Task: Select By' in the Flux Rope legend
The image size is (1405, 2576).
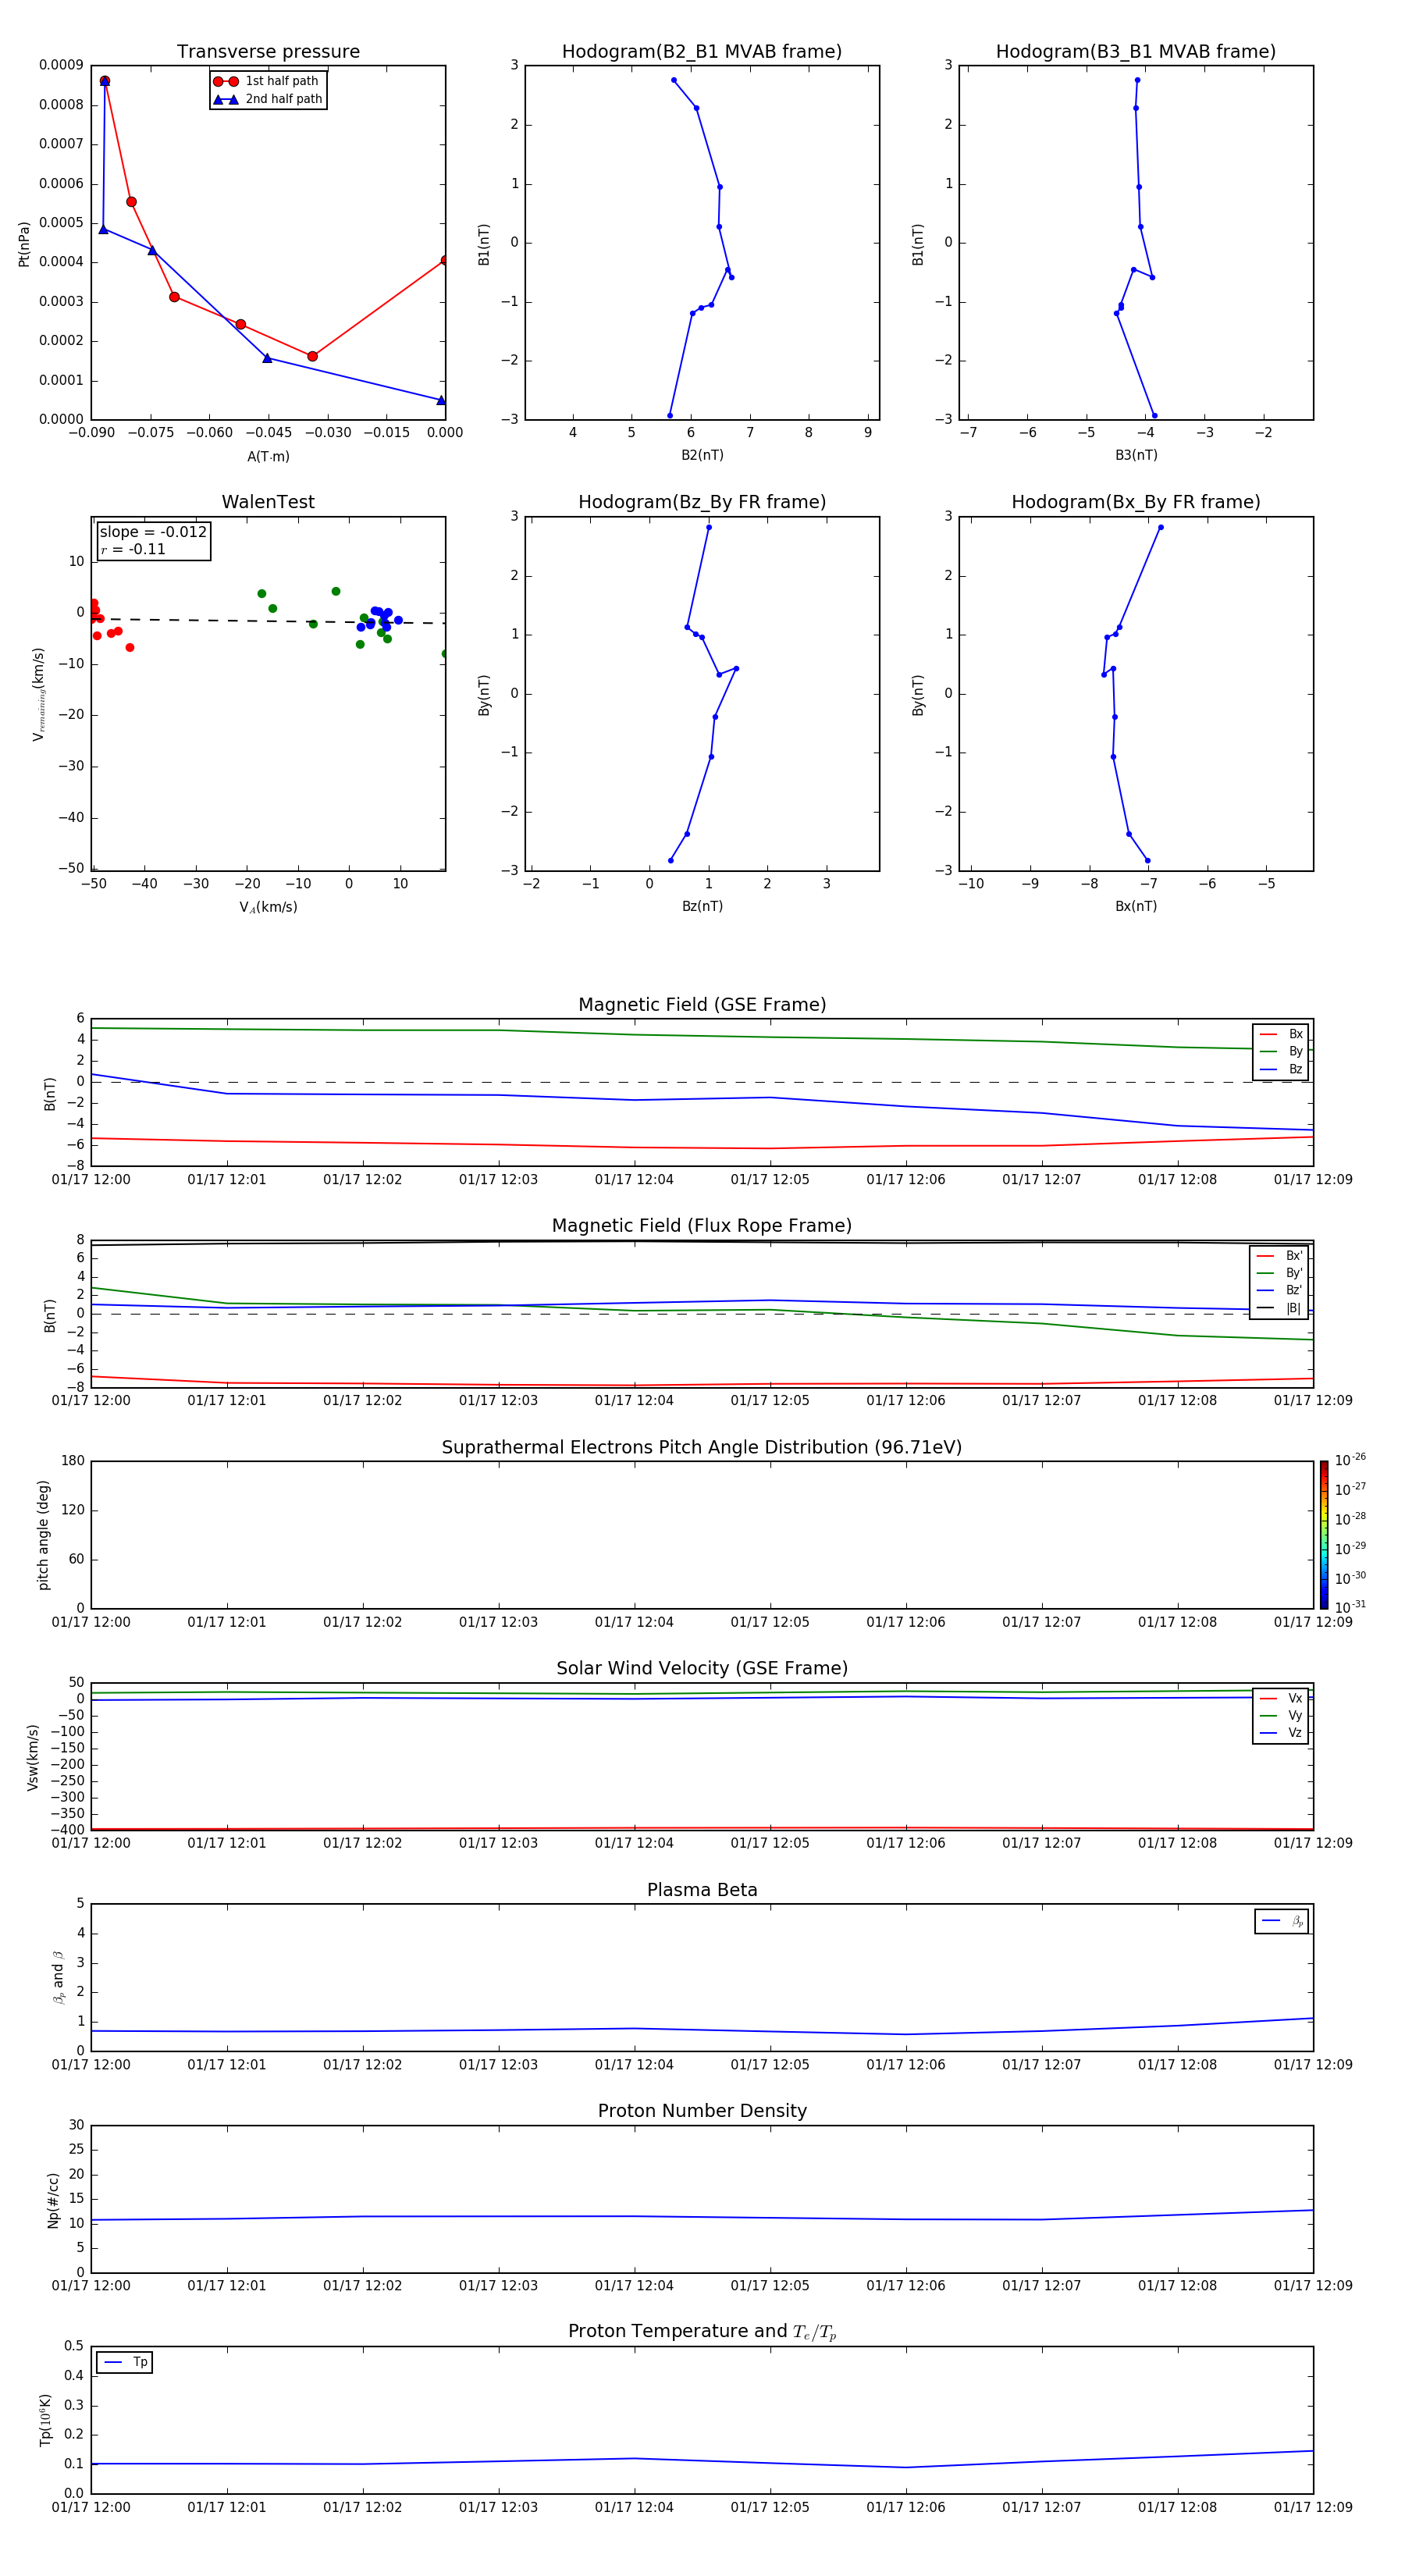Action: 1279,1273
